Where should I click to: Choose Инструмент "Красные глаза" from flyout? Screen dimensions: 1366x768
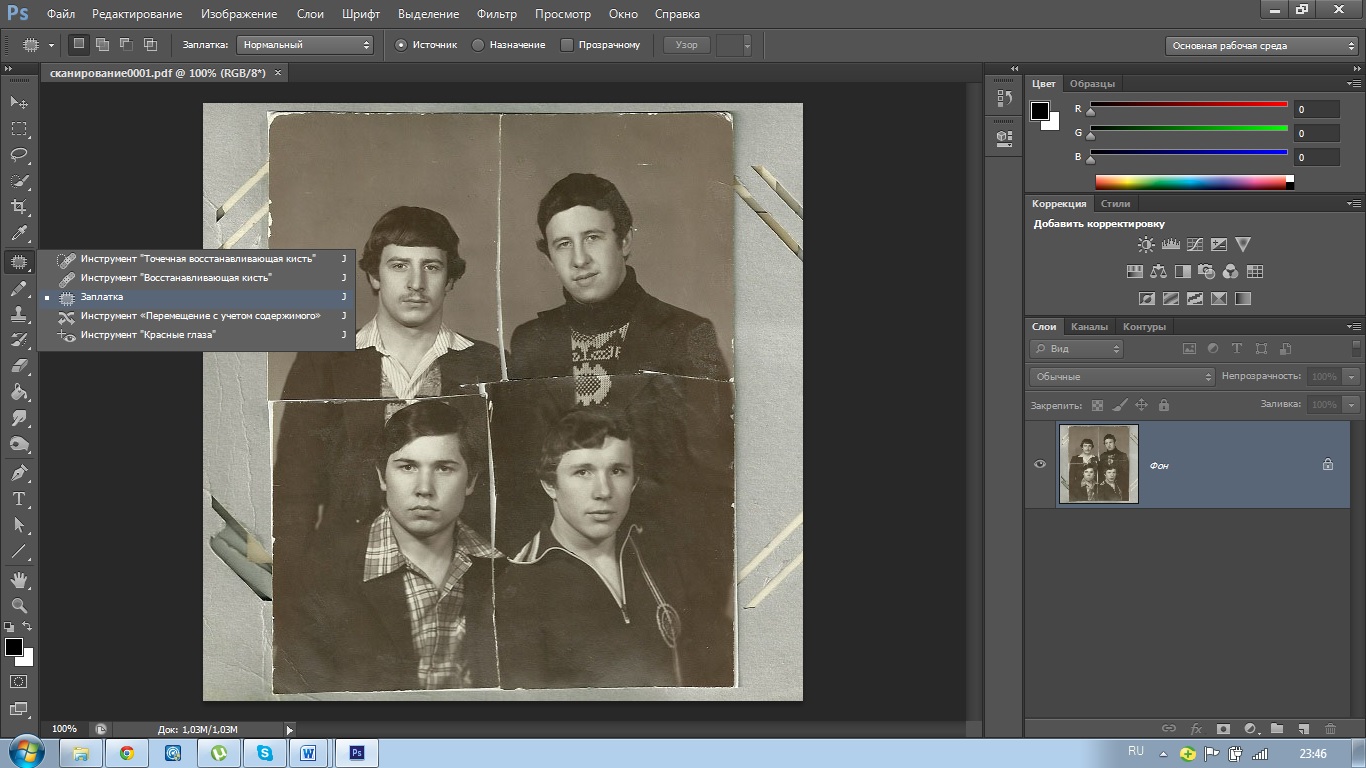click(148, 335)
